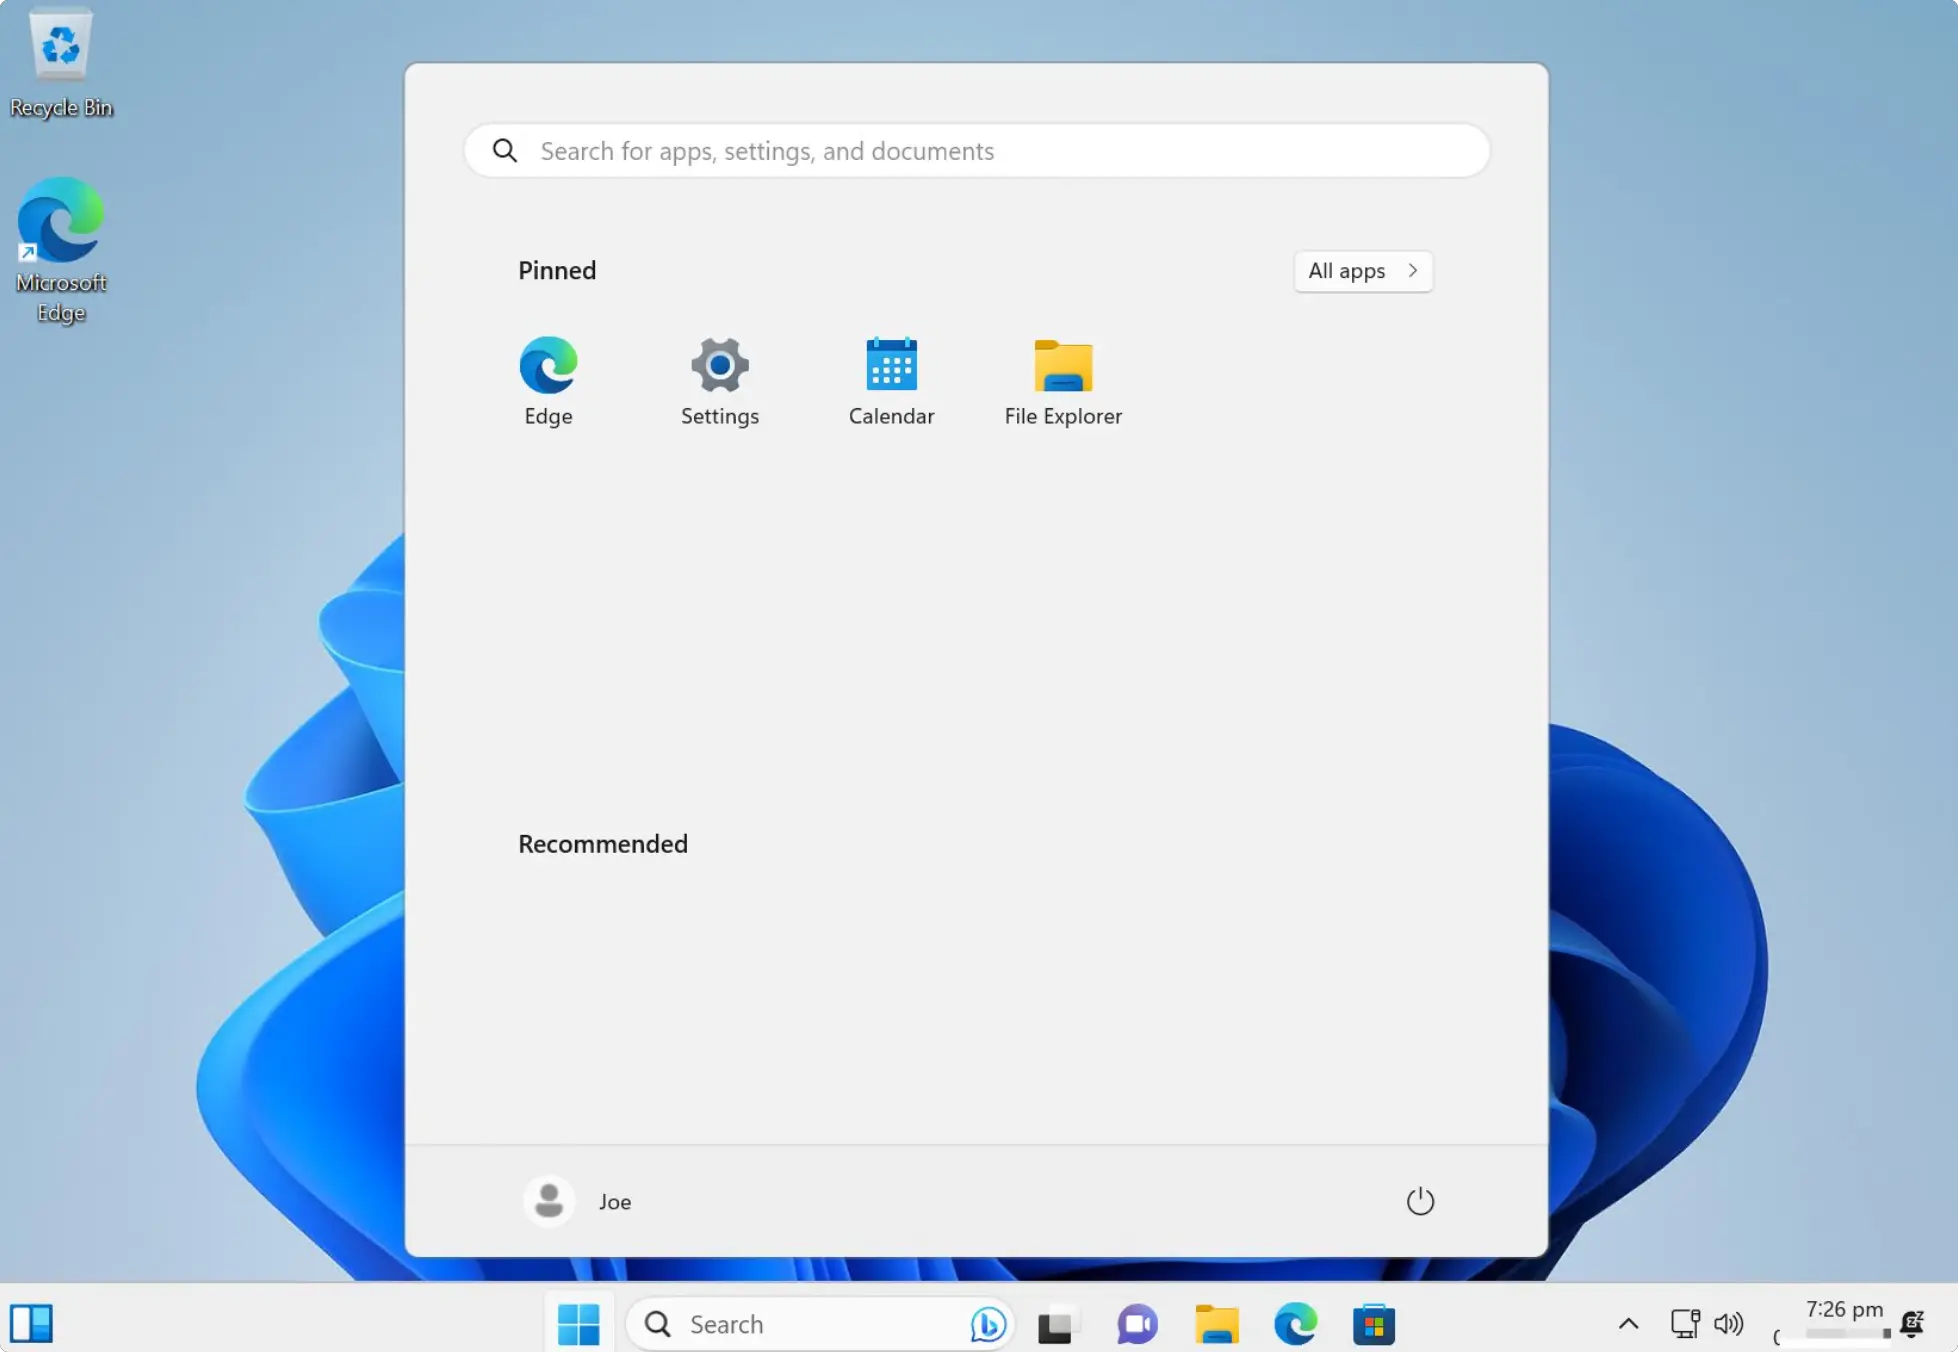
Task: Select Microsoft Edge desktop shortcut
Action: (x=61, y=250)
